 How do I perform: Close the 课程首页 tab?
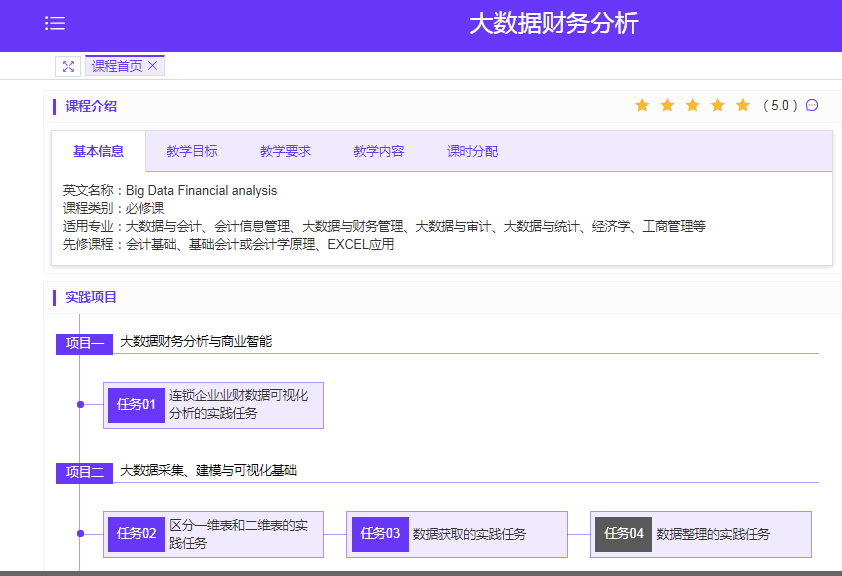click(x=152, y=66)
